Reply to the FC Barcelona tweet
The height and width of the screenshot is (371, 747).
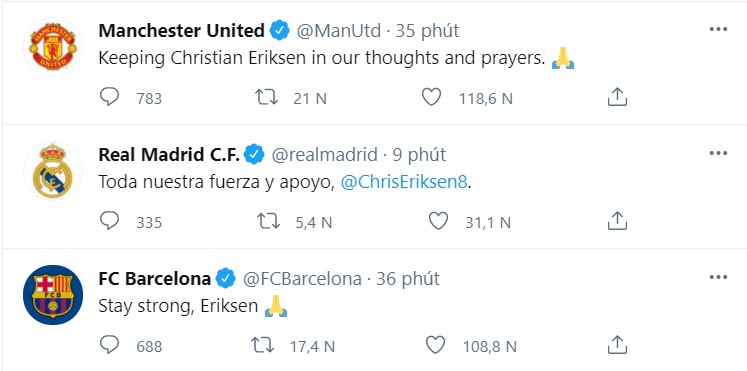[110, 345]
